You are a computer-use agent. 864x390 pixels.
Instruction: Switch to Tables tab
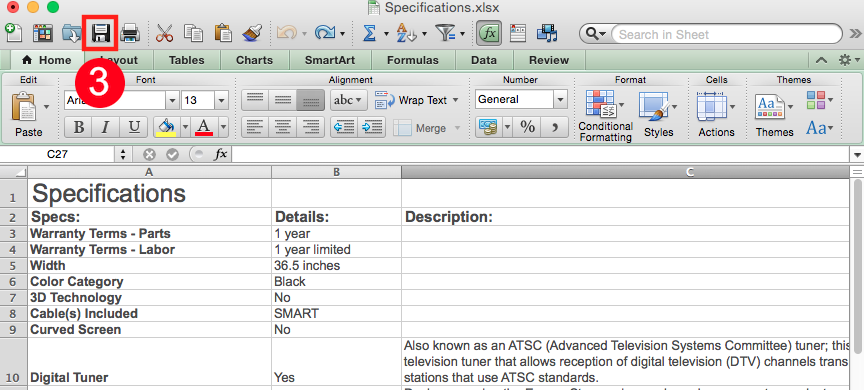[x=186, y=60]
